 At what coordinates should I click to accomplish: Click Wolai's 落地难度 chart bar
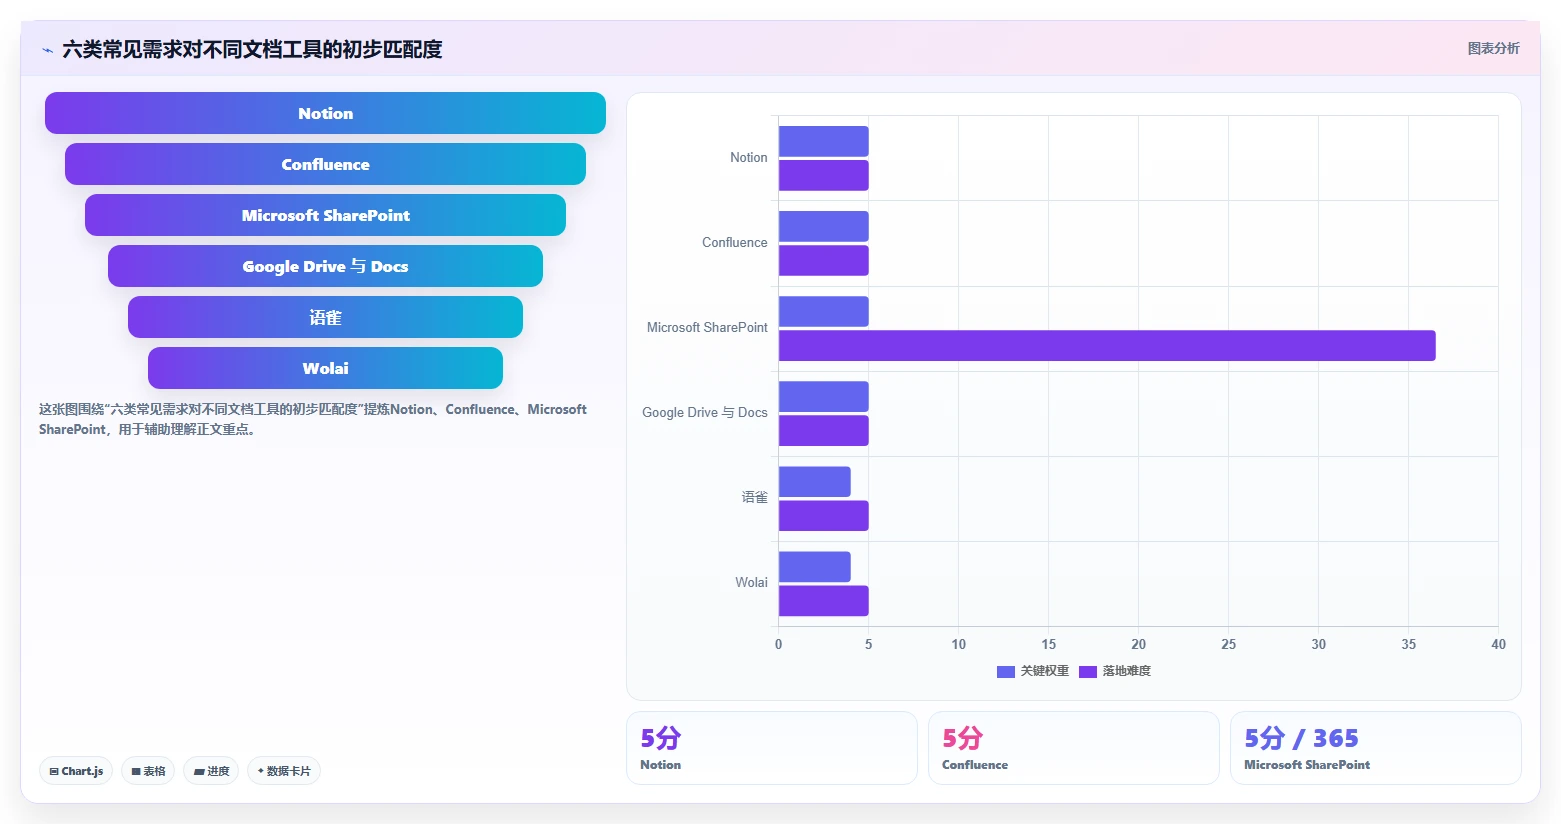824,601
